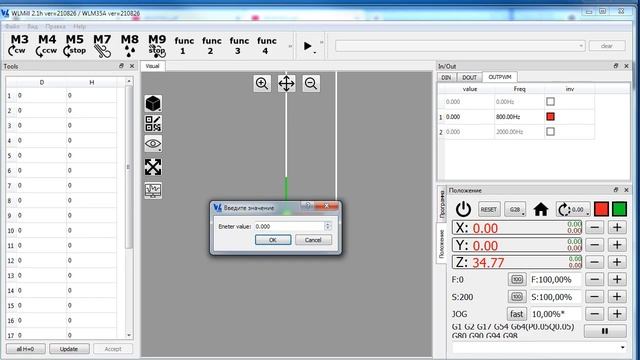
Task: Click OK in the value dialog
Action: pos(273,240)
